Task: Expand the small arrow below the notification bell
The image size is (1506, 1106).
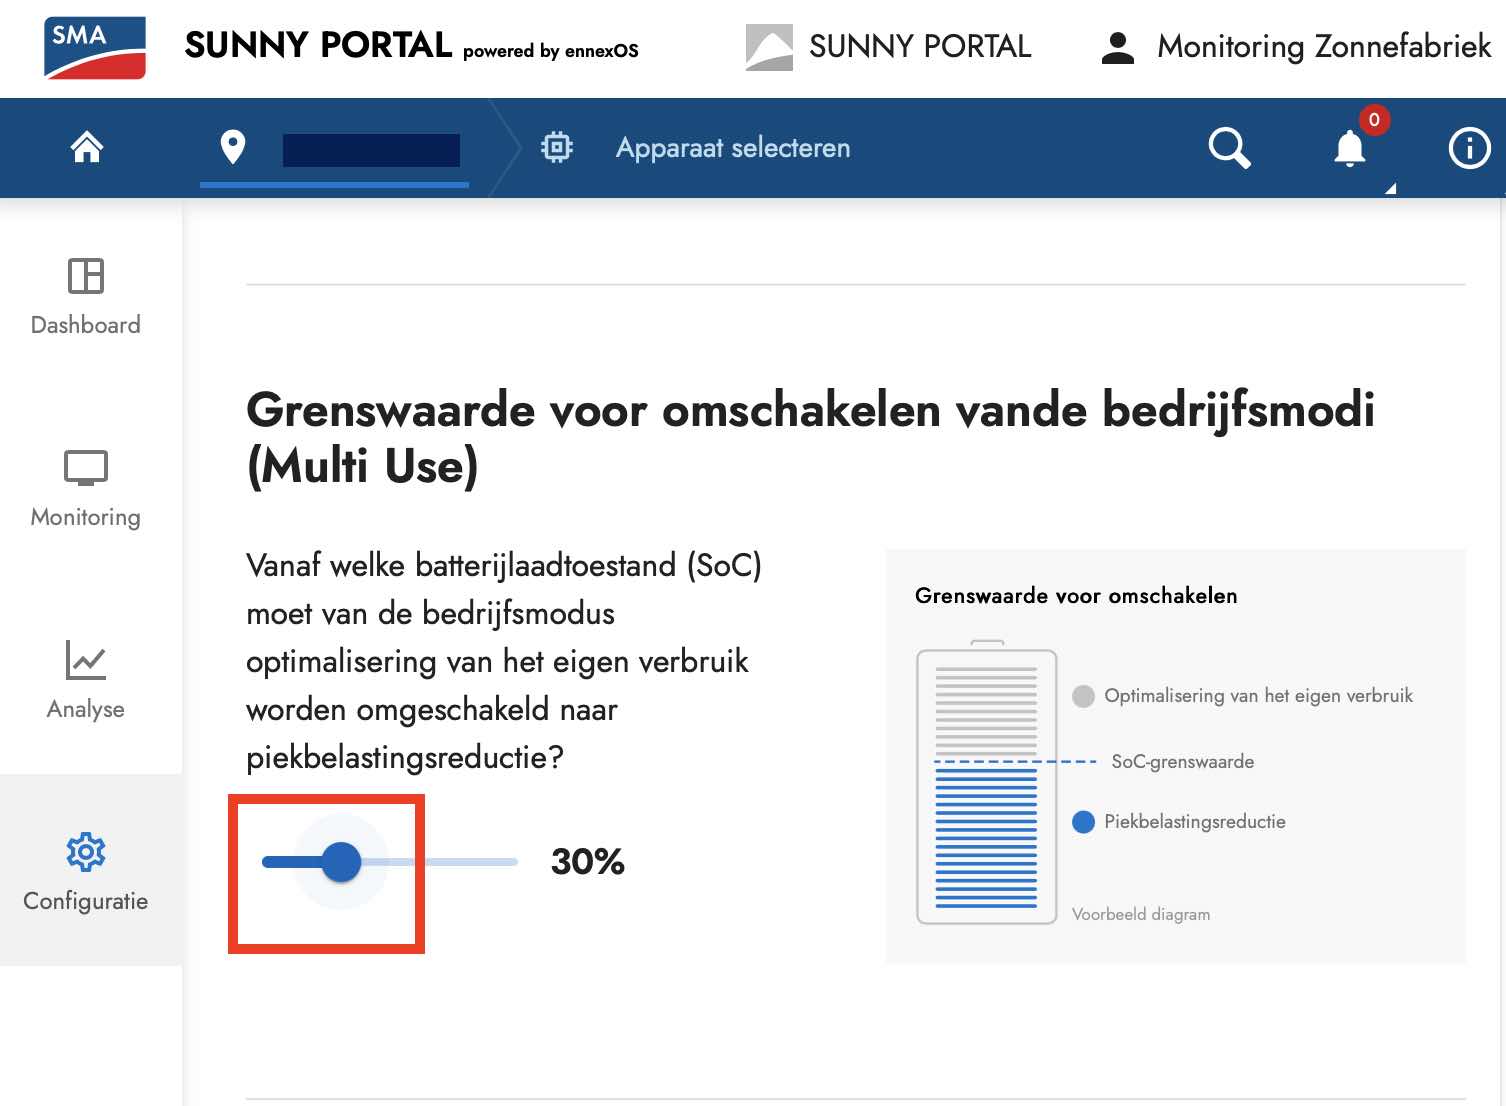Action: tap(1390, 188)
